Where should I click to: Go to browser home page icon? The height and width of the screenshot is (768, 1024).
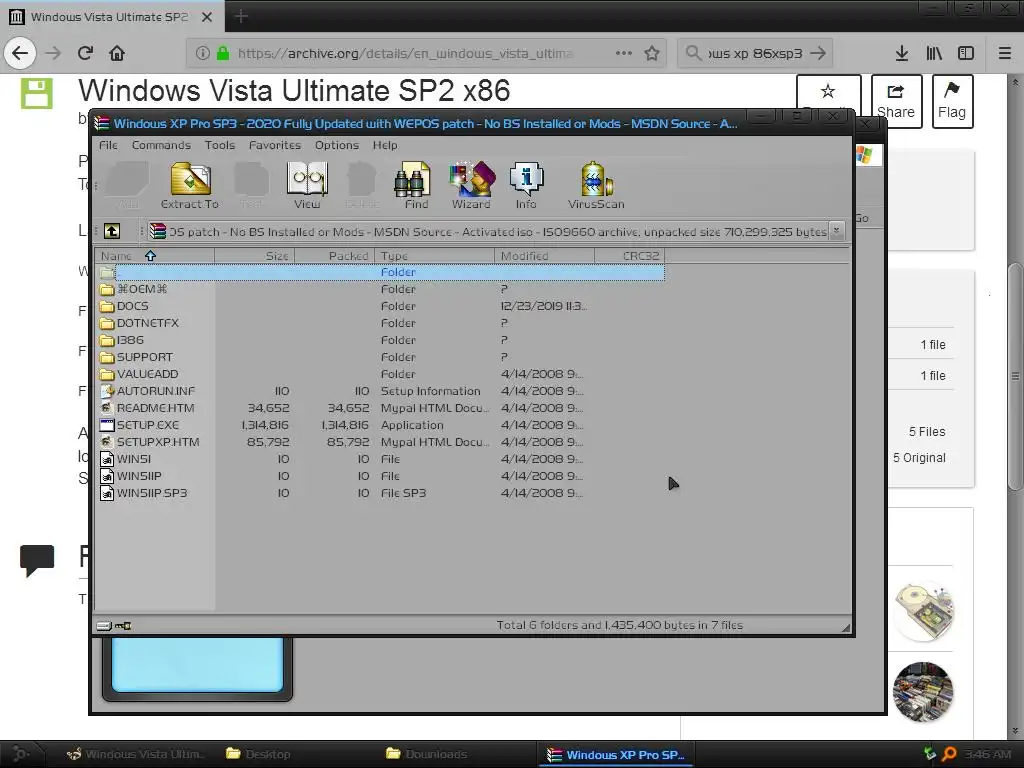(117, 53)
